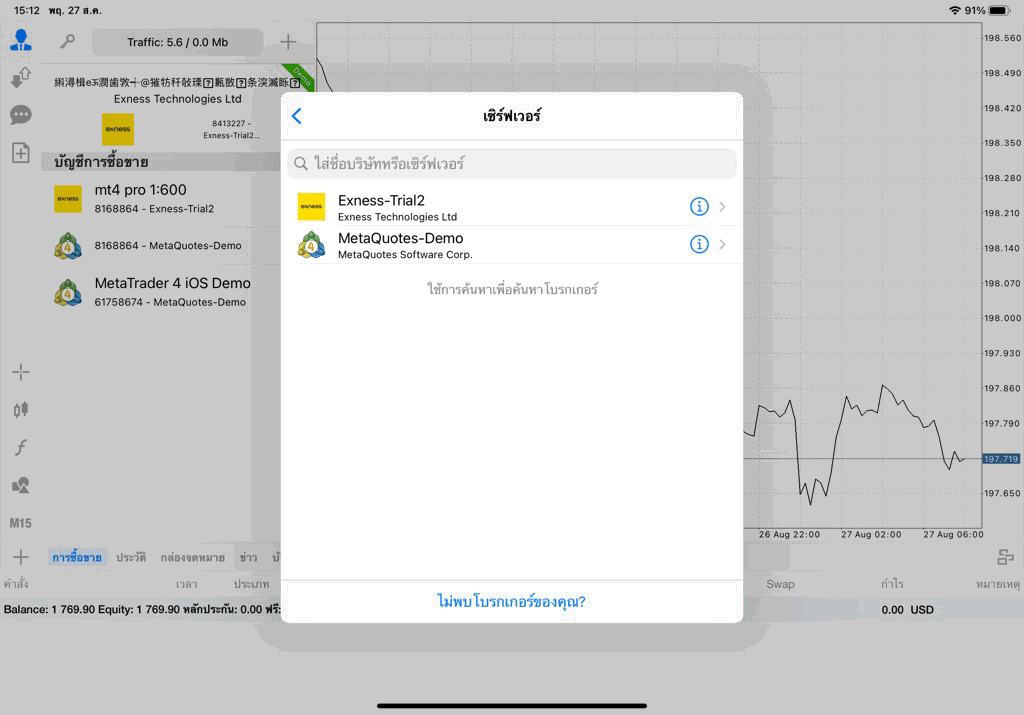Click the Exness yellow logo in server list
Viewport: 1024px width, 715px height.
click(312, 206)
